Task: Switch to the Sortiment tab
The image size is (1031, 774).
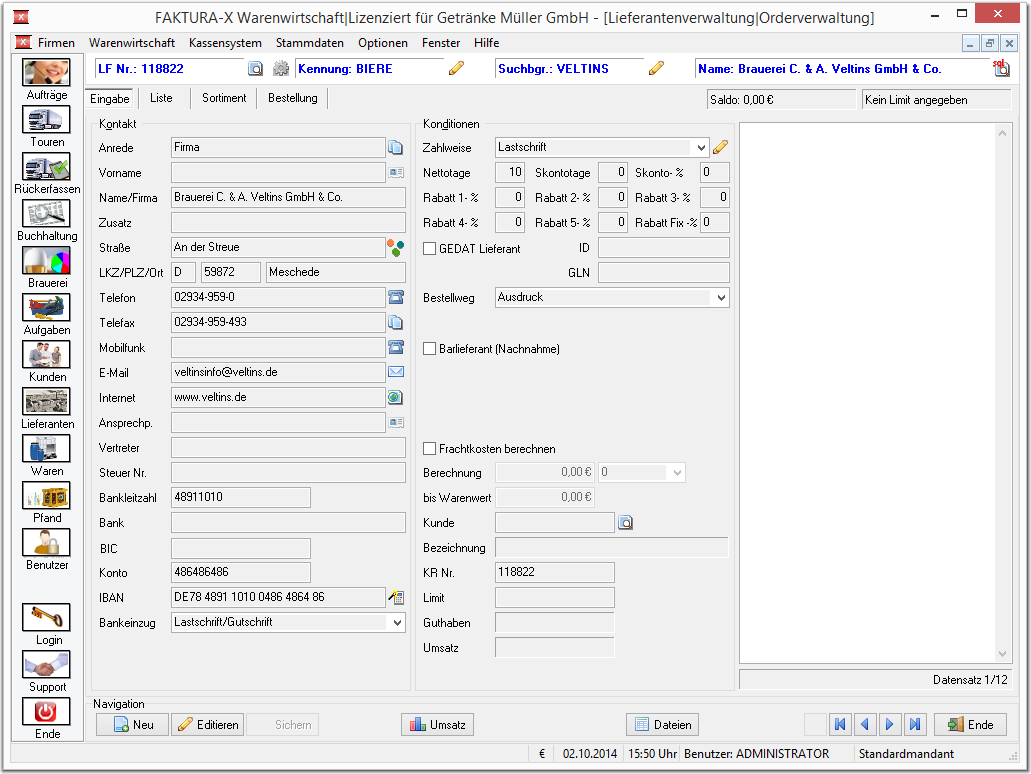Action: (x=224, y=98)
